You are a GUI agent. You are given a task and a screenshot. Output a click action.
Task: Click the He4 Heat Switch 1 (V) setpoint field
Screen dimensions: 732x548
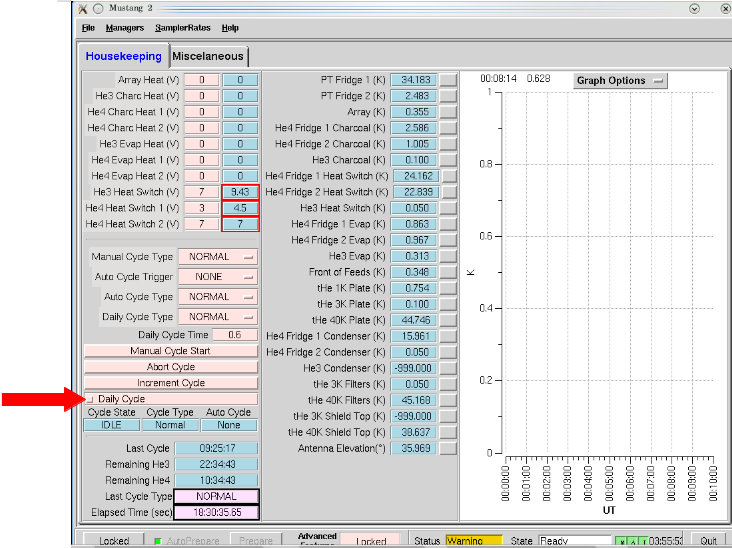point(202,208)
